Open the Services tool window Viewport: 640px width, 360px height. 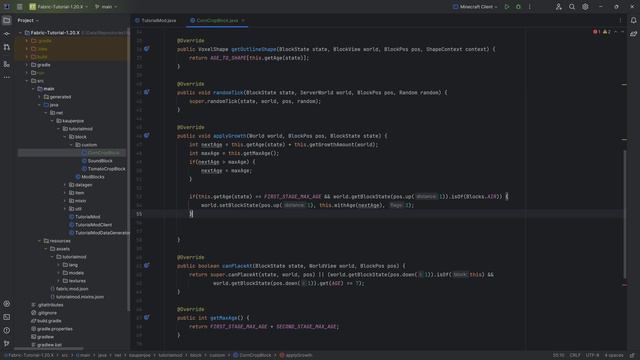coord(7,304)
